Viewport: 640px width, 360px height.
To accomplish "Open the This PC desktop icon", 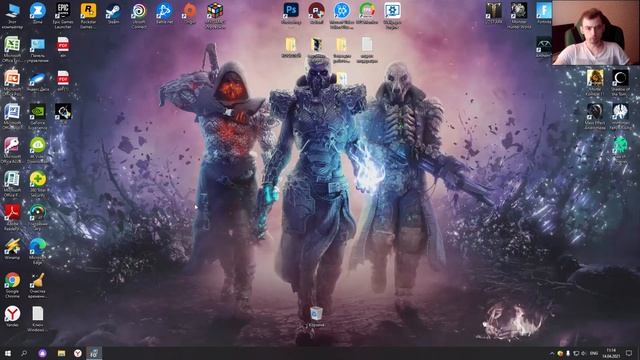I will click(x=12, y=11).
